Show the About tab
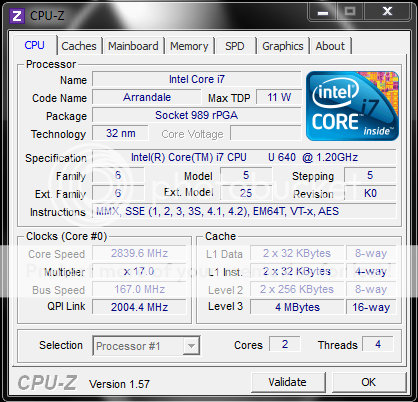 (330, 46)
